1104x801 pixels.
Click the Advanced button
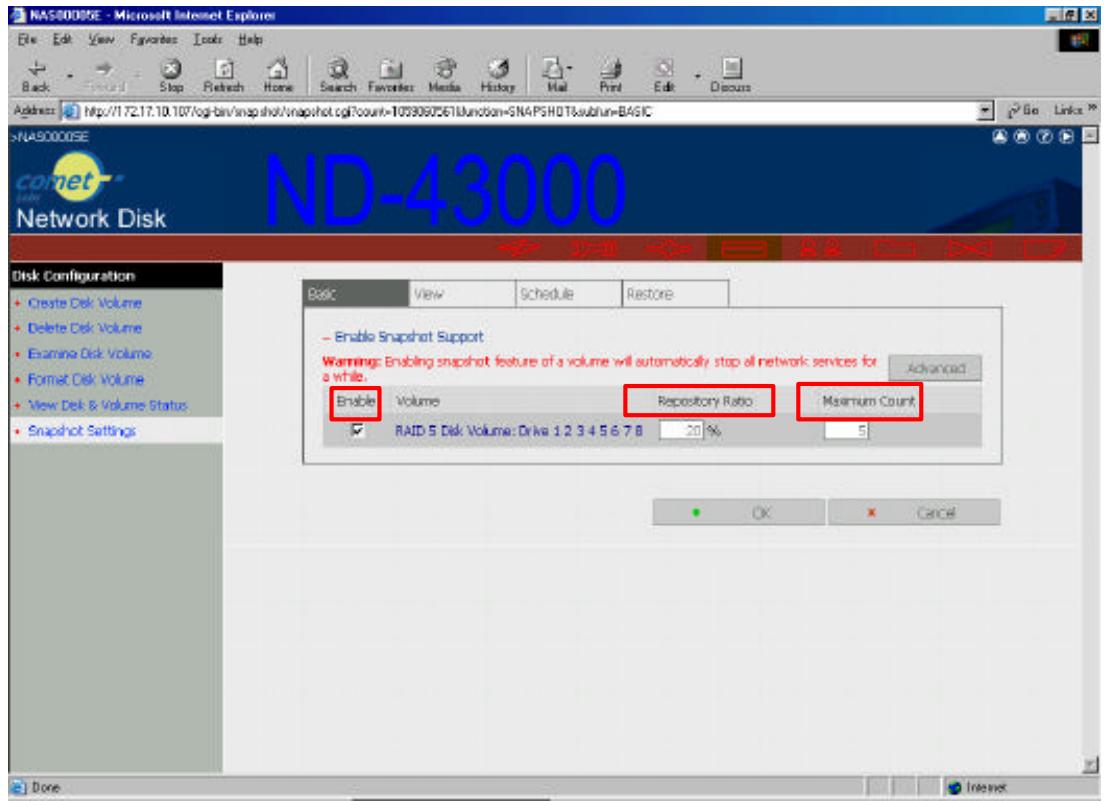tap(935, 368)
